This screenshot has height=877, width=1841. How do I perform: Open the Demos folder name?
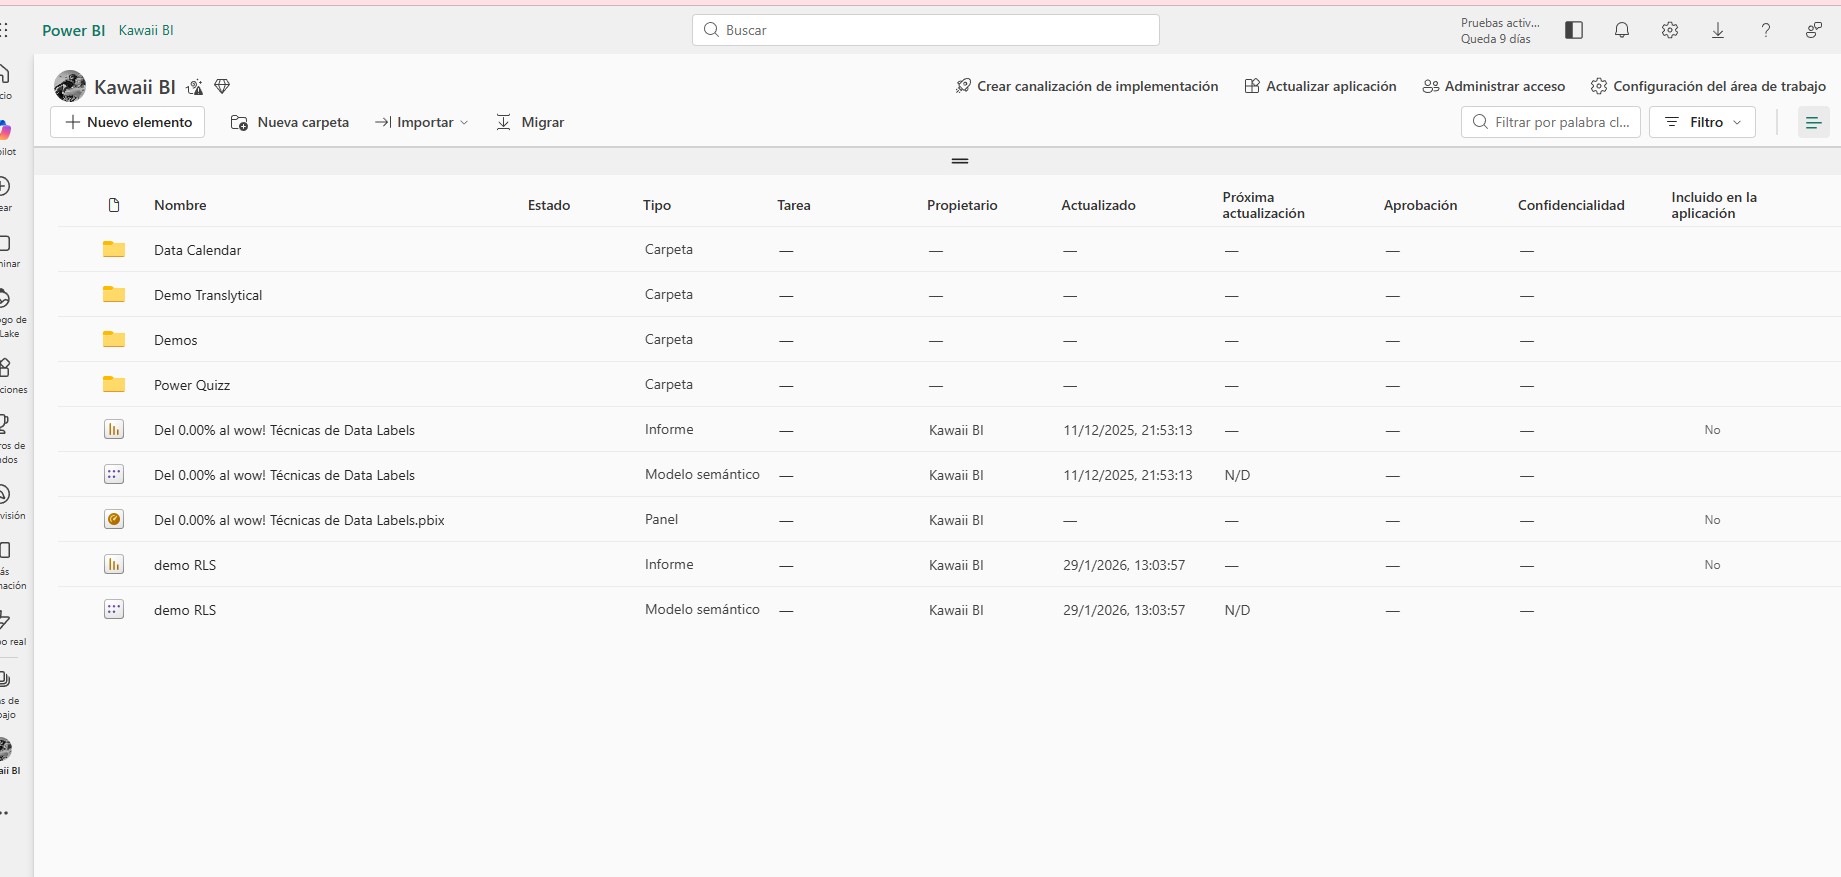click(176, 340)
